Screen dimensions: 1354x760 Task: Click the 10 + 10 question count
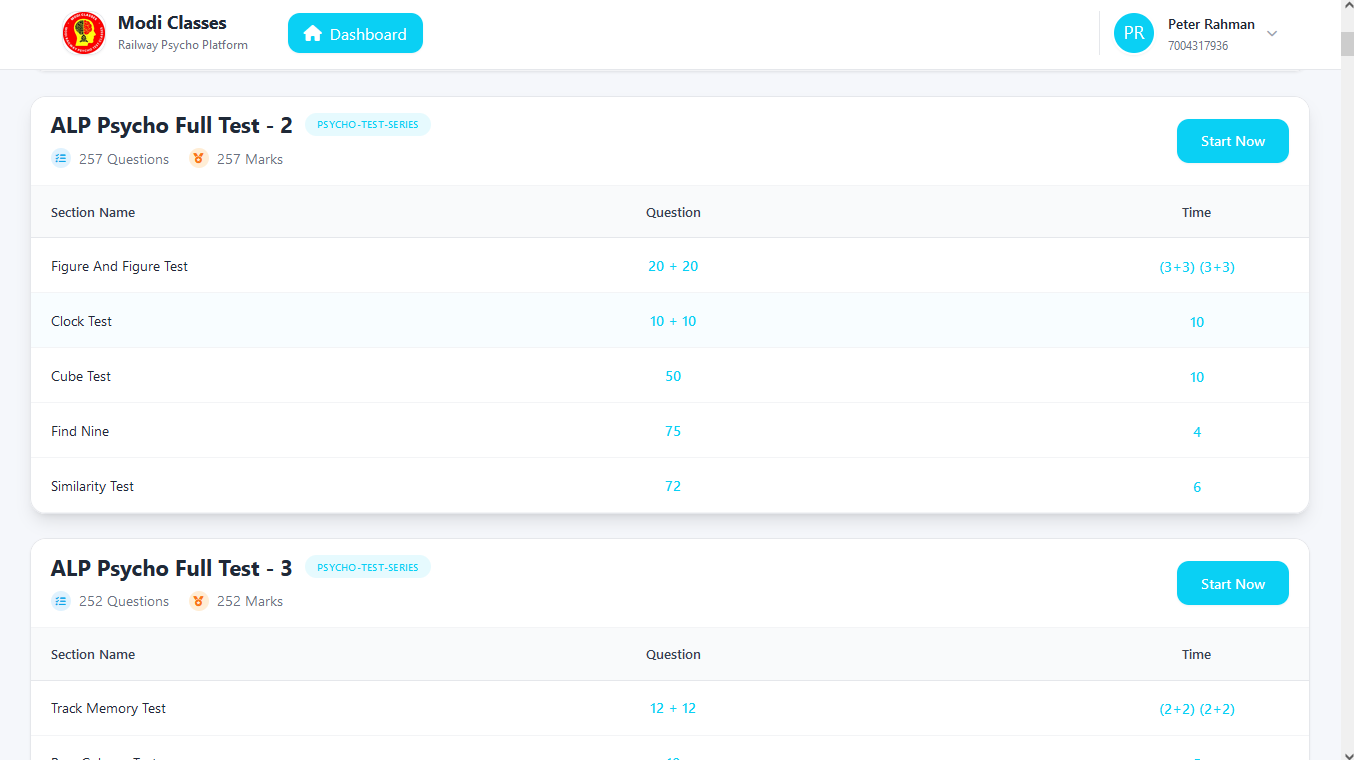(673, 321)
